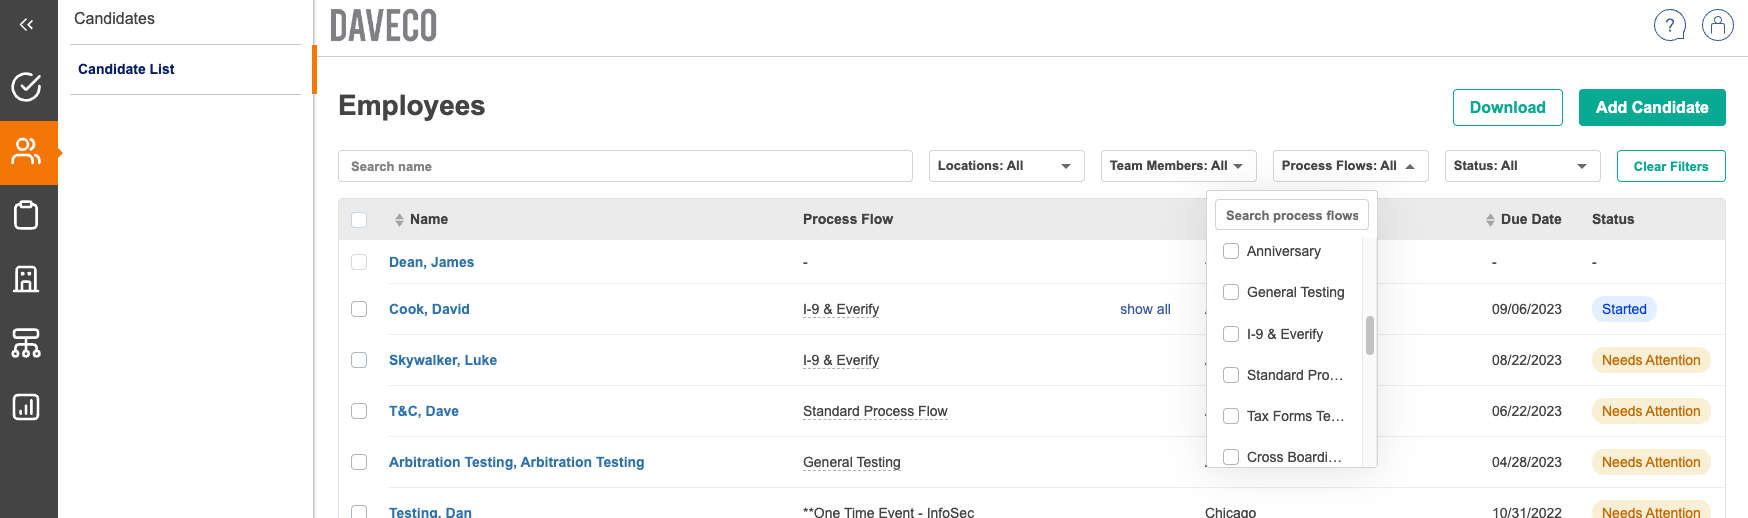Check the Anniversary process flow checkbox
The width and height of the screenshot is (1748, 518).
click(1231, 251)
